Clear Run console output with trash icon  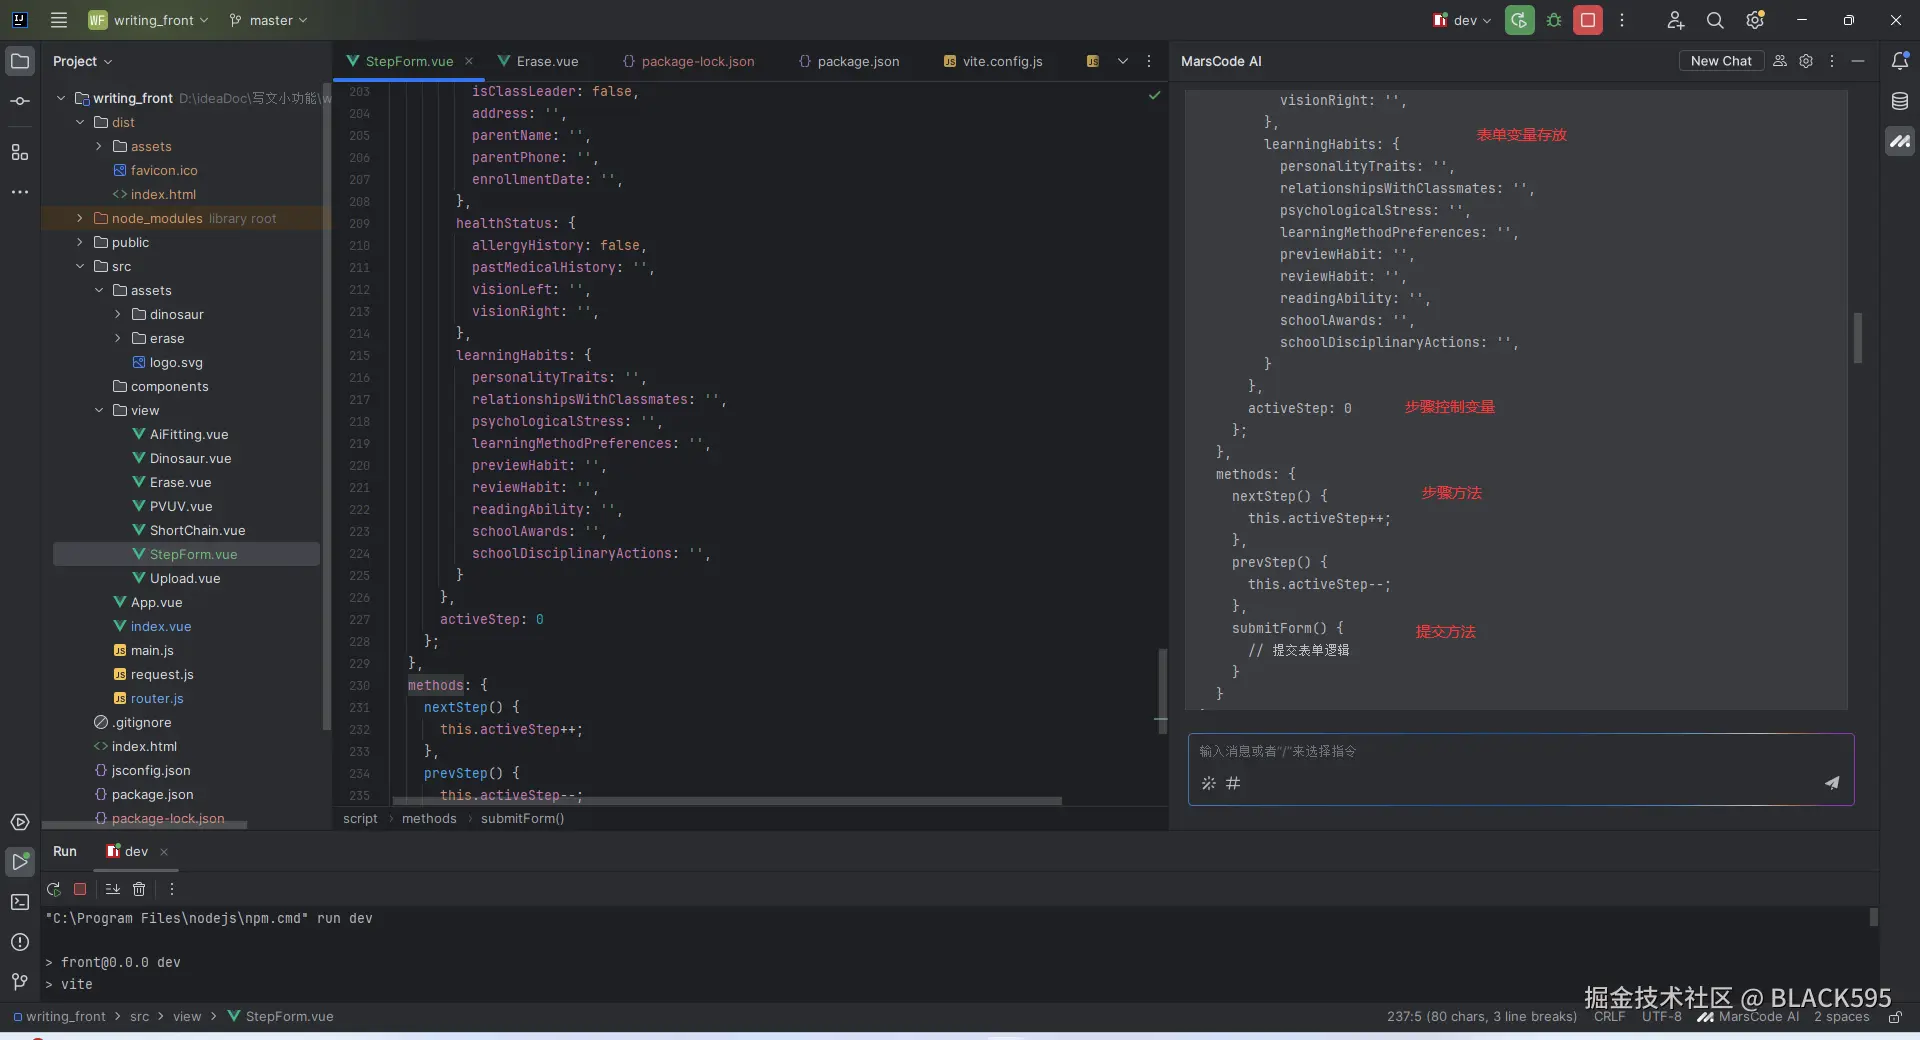coord(139,889)
